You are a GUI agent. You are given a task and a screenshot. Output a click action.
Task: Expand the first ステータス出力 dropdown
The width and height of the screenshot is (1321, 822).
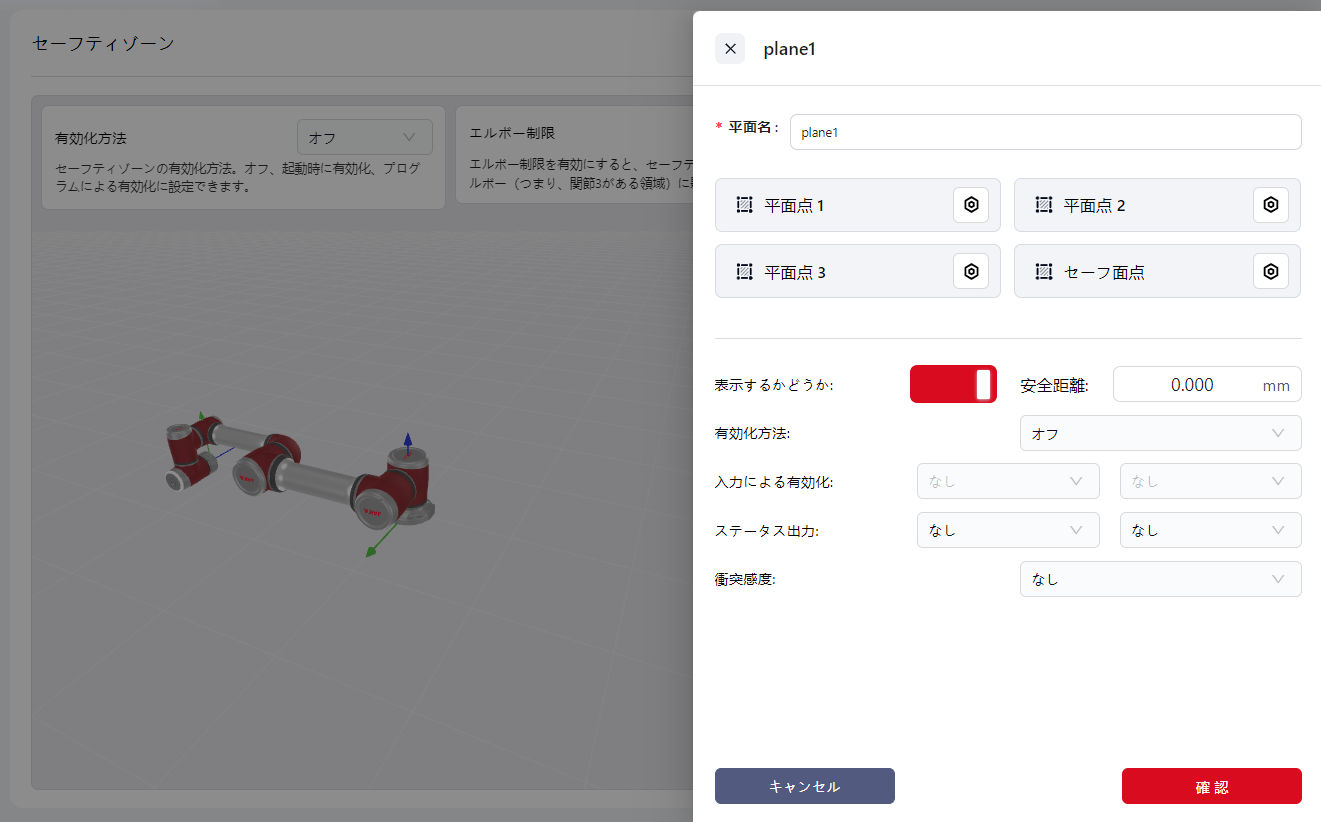point(1007,530)
